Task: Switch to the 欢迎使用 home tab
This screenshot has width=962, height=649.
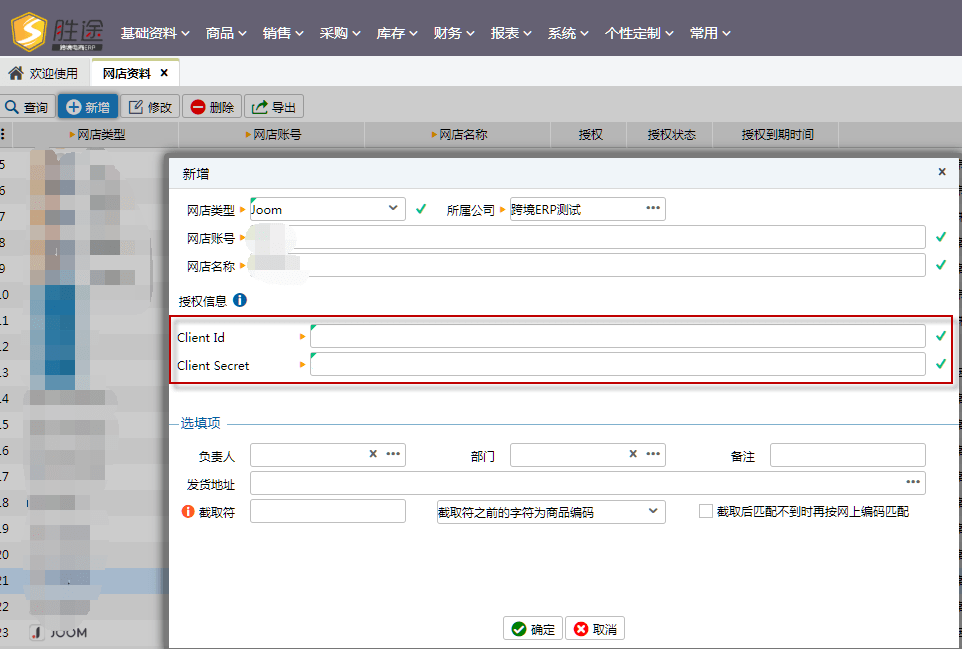Action: 43,73
